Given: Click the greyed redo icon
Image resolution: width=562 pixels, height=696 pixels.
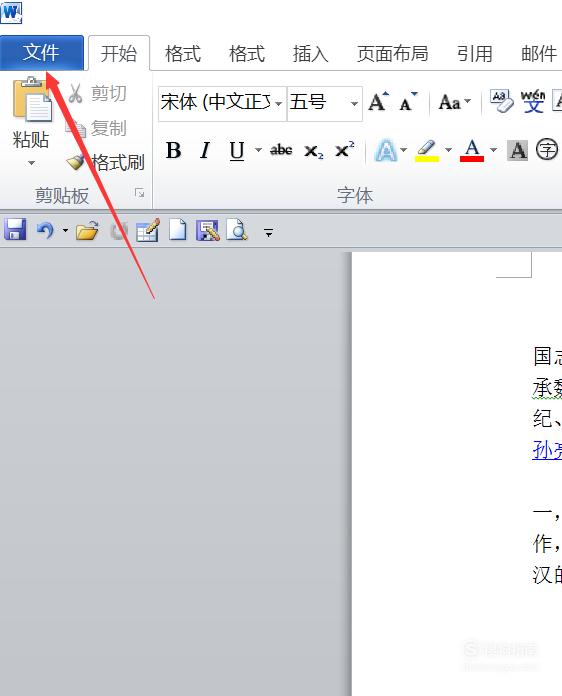Looking at the screenshot, I should point(118,231).
